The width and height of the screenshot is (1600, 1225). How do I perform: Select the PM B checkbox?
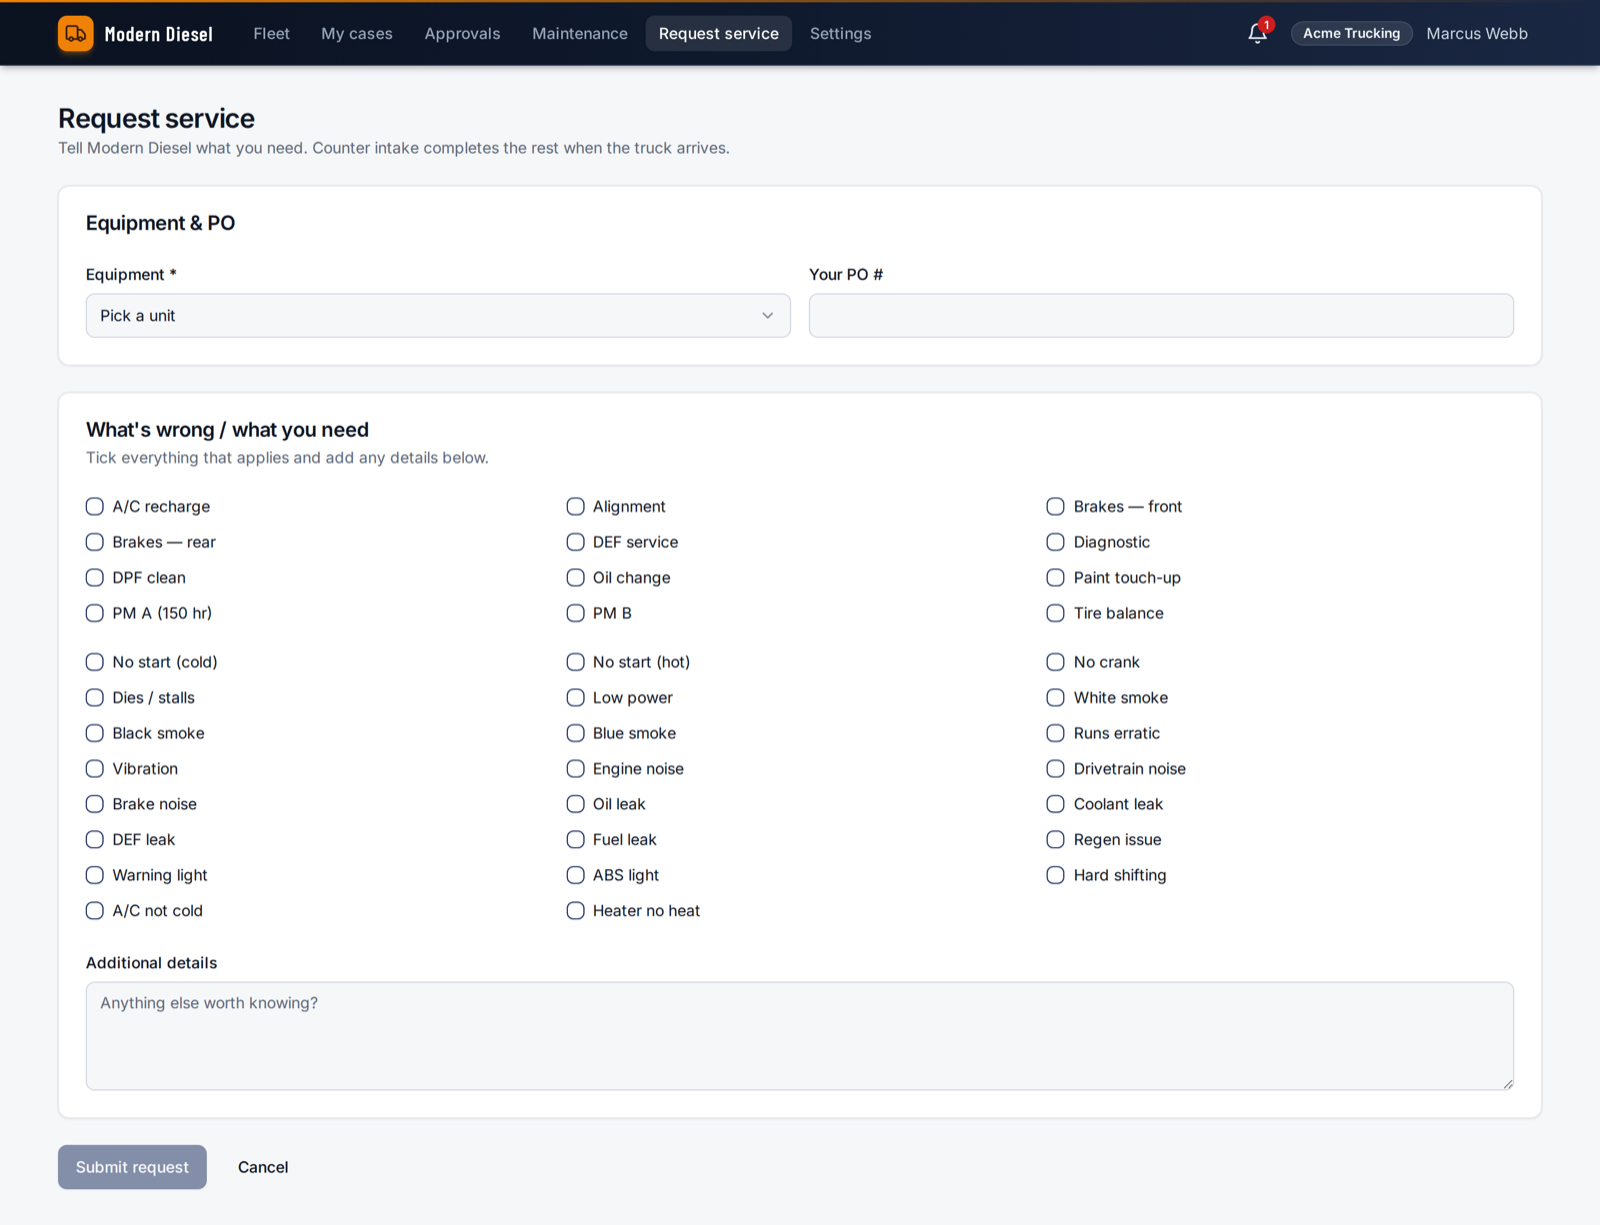pyautogui.click(x=575, y=613)
